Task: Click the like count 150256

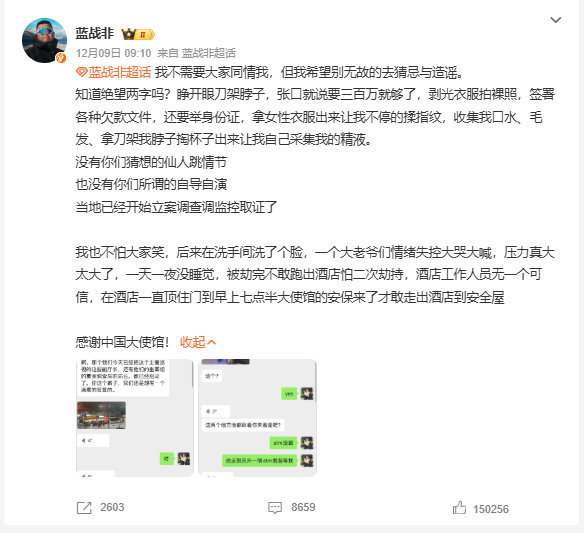Action: 491,509
